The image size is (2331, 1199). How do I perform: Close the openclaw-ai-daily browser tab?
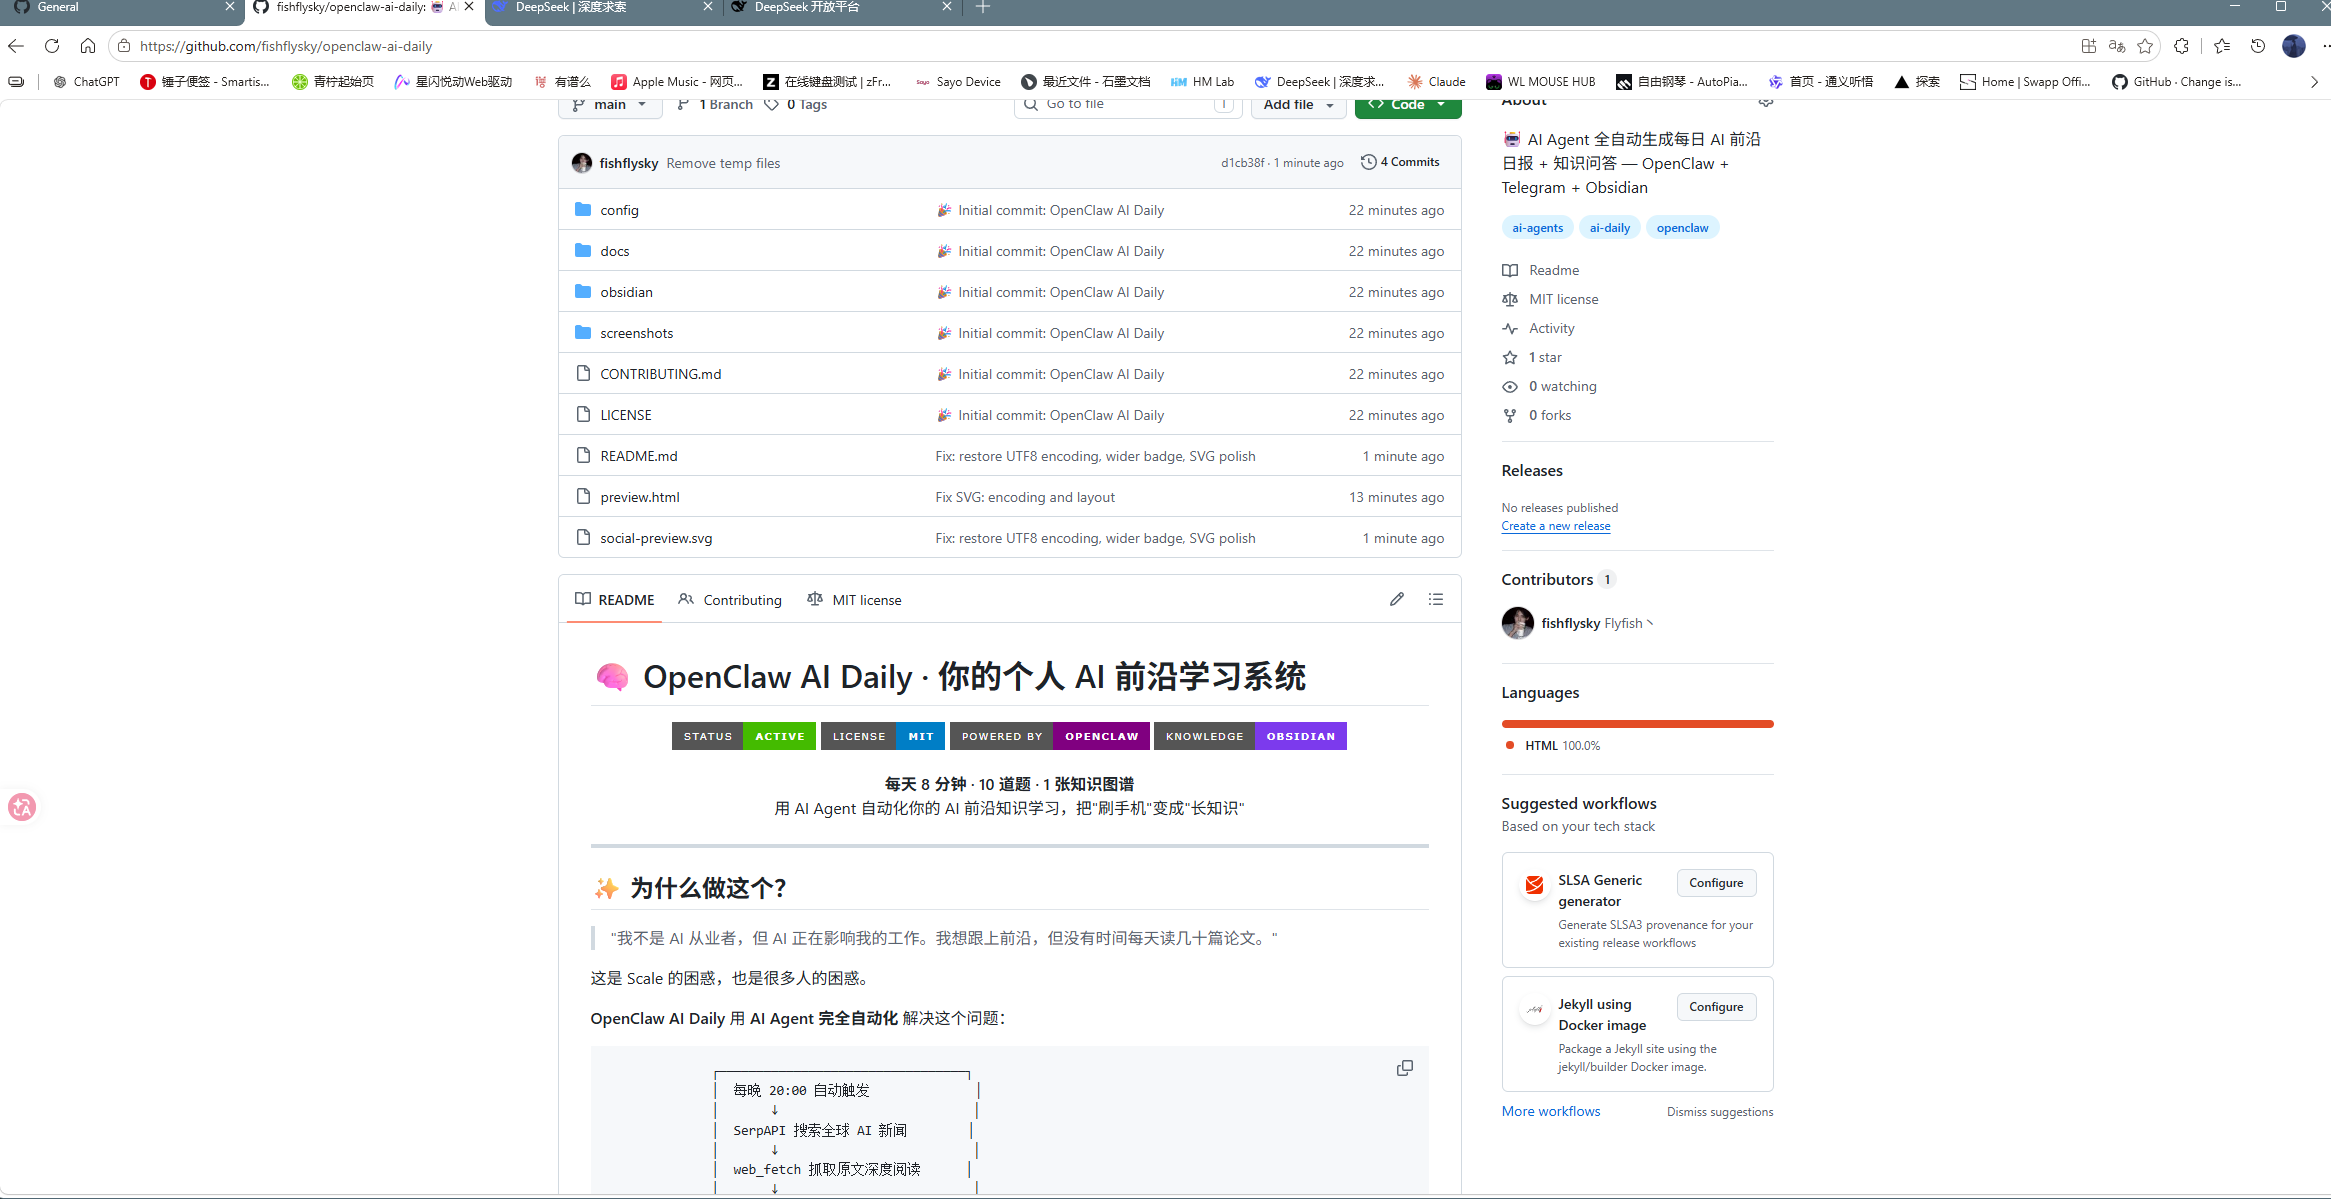point(469,7)
